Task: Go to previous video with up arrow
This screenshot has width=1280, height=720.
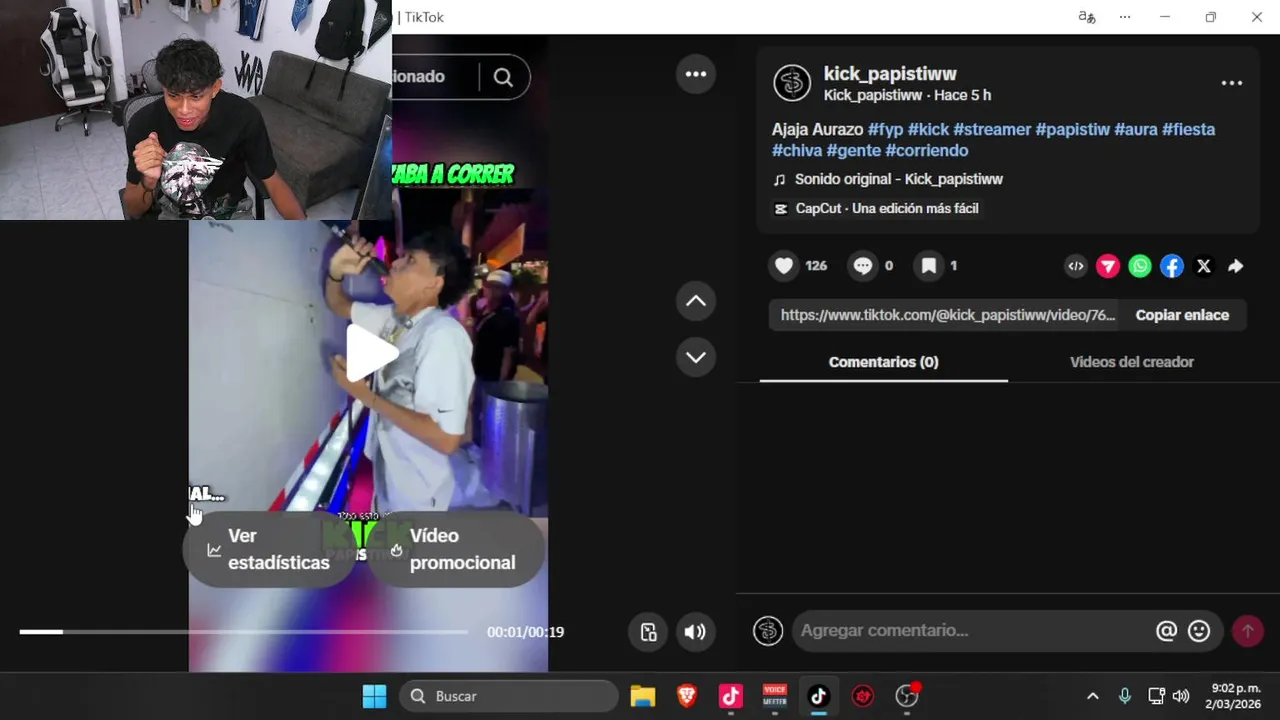Action: [x=696, y=301]
